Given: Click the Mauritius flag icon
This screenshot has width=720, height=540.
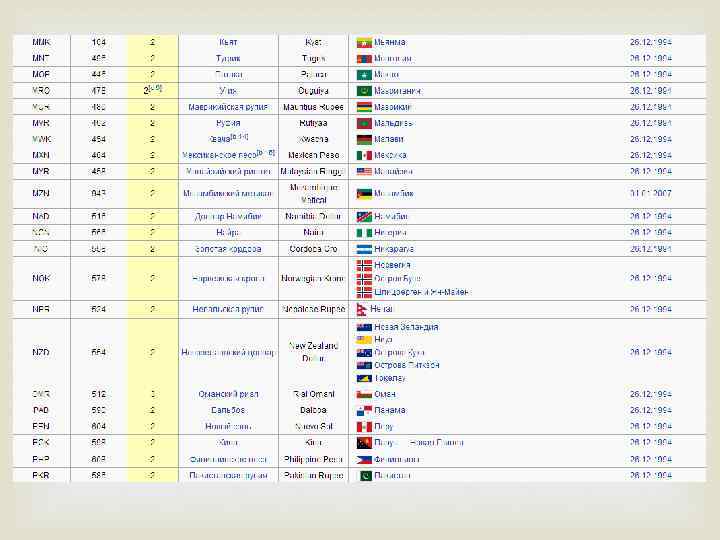Looking at the screenshot, I should (364, 107).
